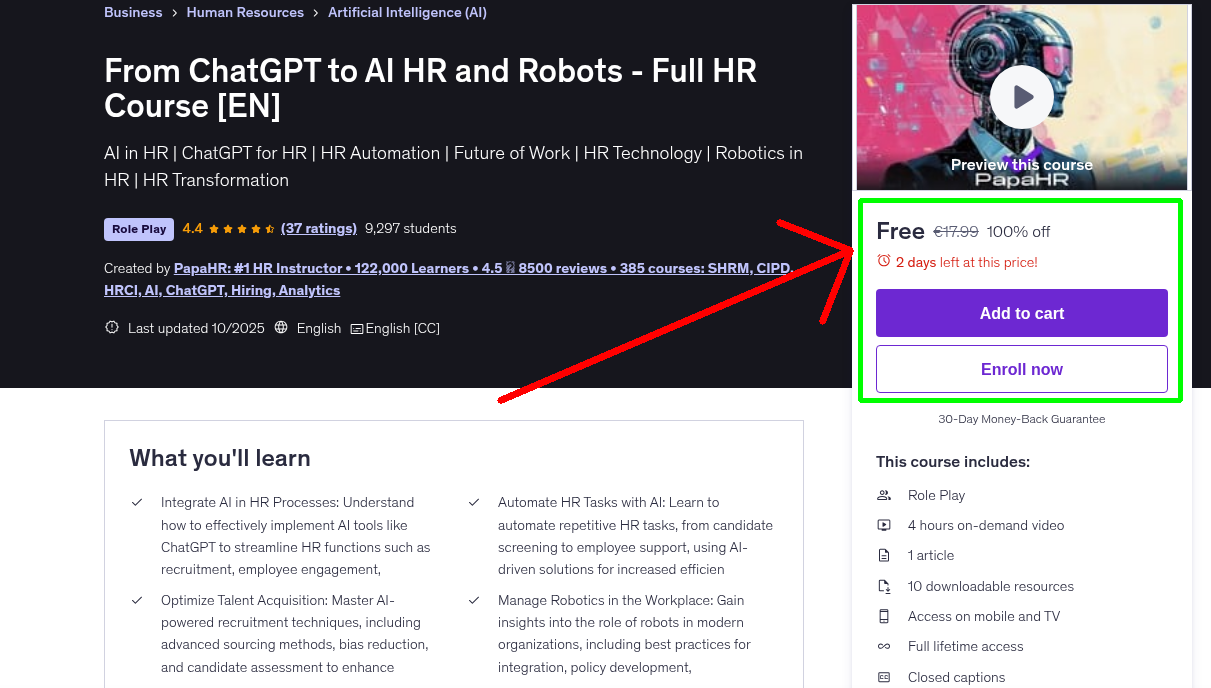The width and height of the screenshot is (1211, 688).
Task: Click the 1 article document icon
Action: [883, 555]
